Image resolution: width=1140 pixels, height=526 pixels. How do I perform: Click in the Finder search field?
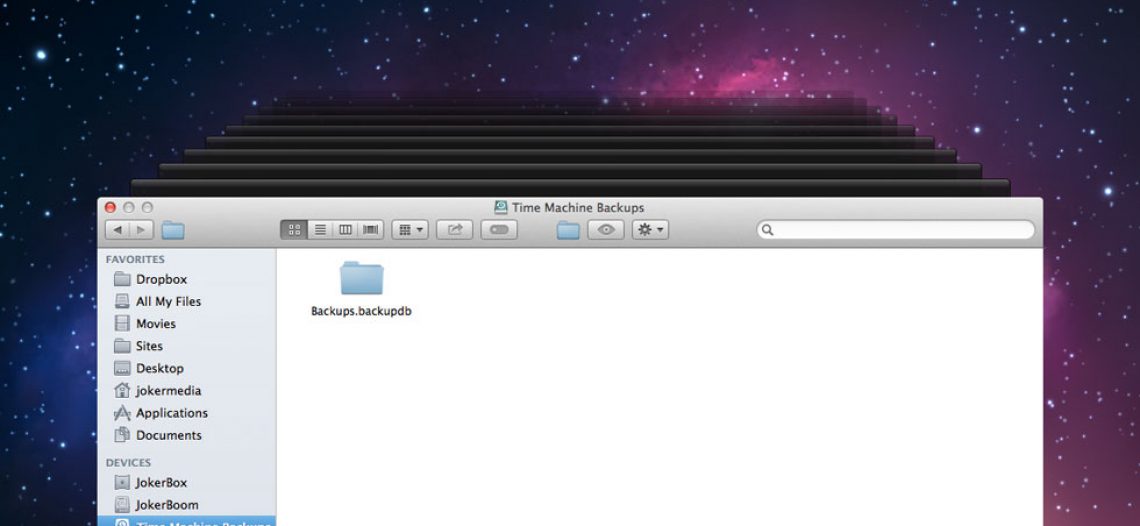tap(896, 230)
